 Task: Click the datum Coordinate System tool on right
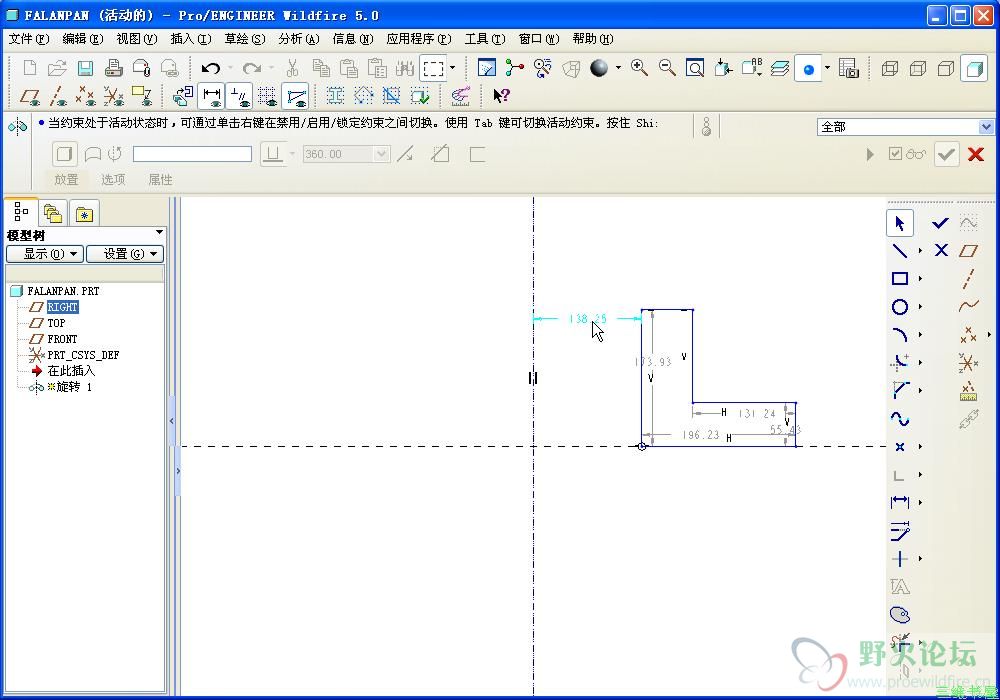click(x=968, y=363)
